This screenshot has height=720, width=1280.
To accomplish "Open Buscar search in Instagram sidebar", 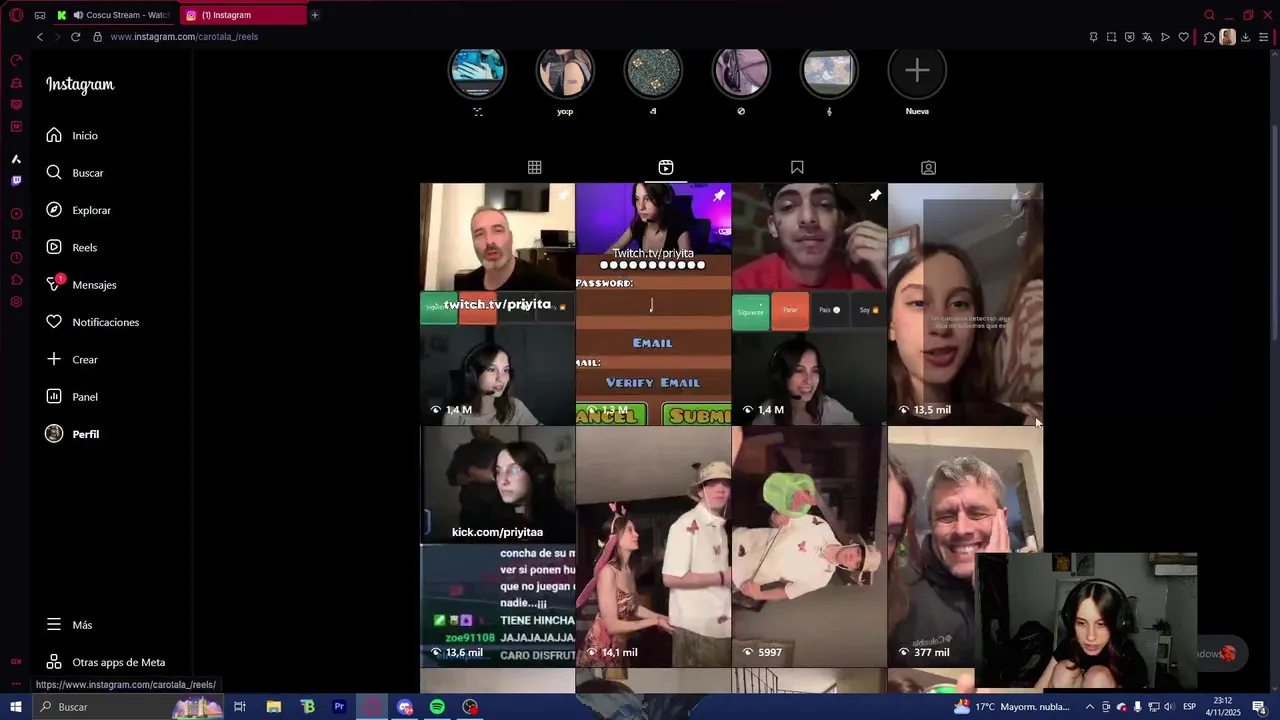I will (75, 173).
